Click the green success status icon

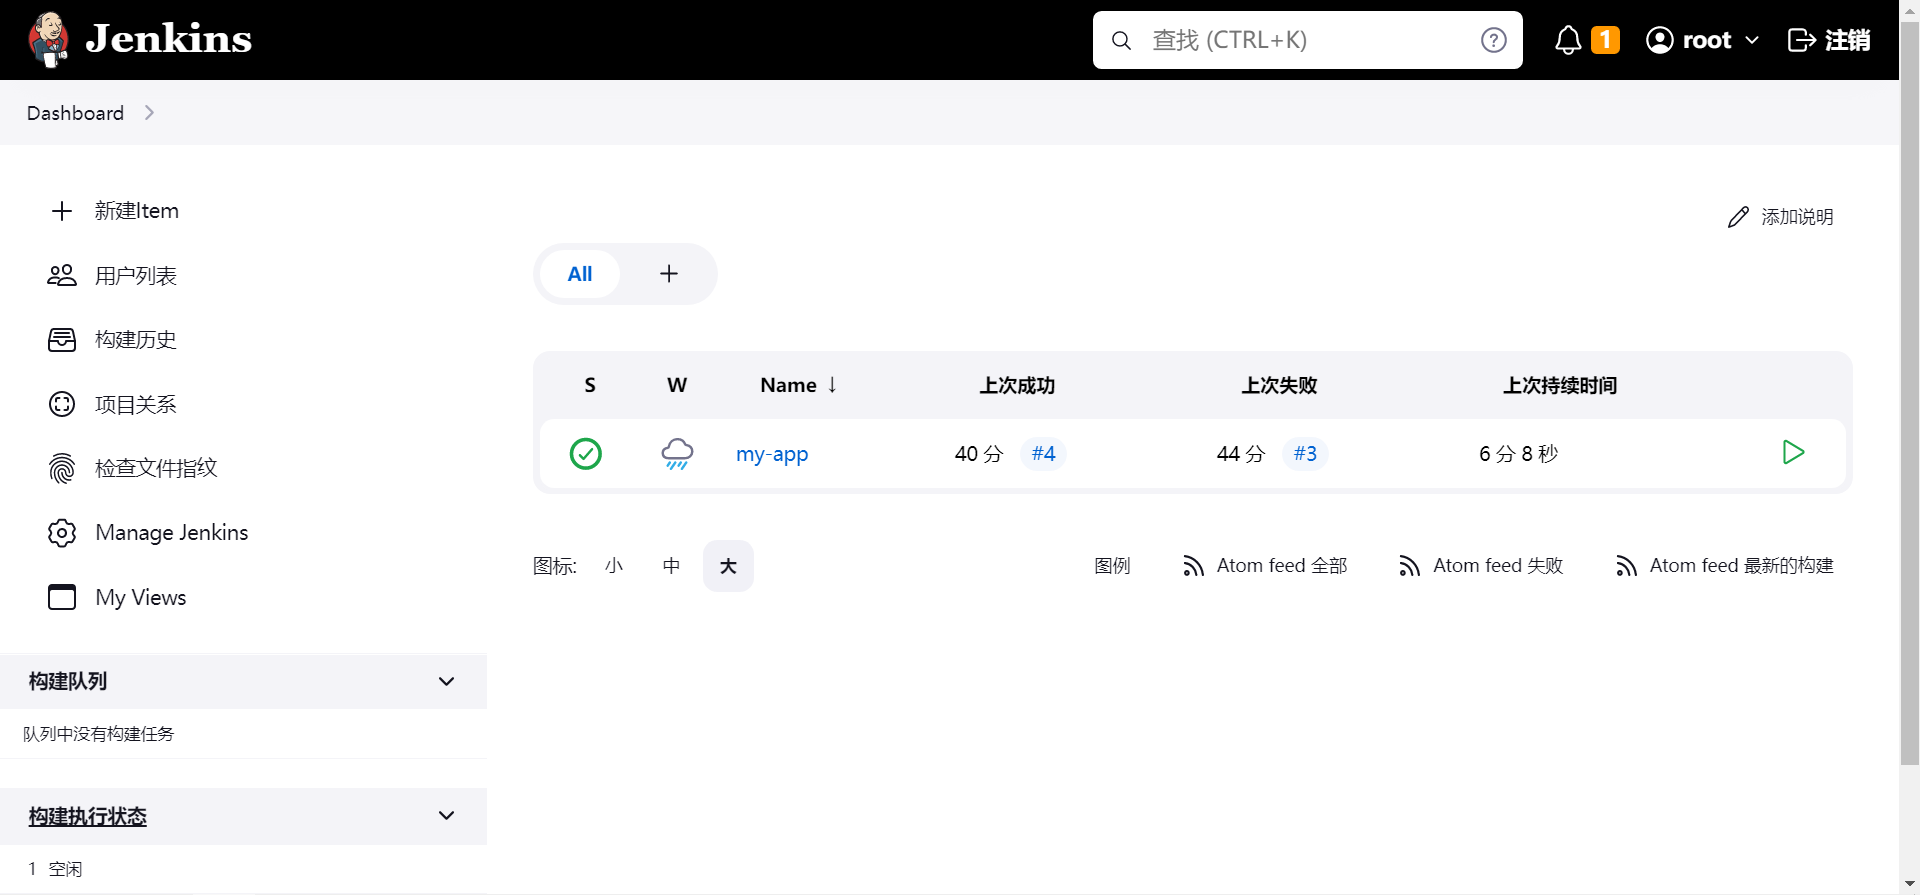click(586, 454)
